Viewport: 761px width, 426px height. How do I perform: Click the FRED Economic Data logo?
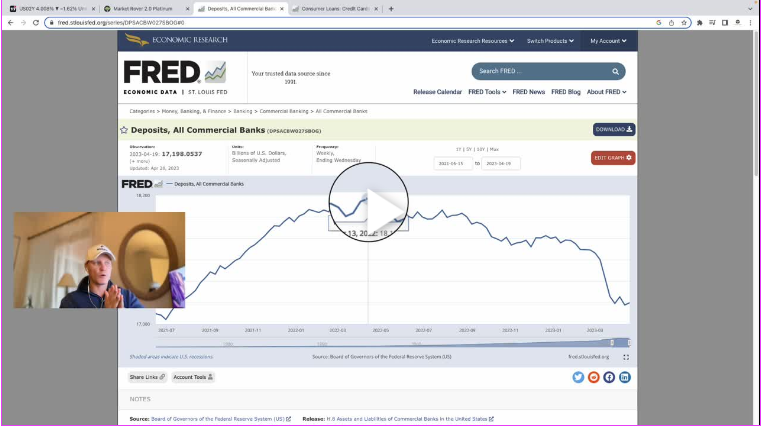point(175,78)
